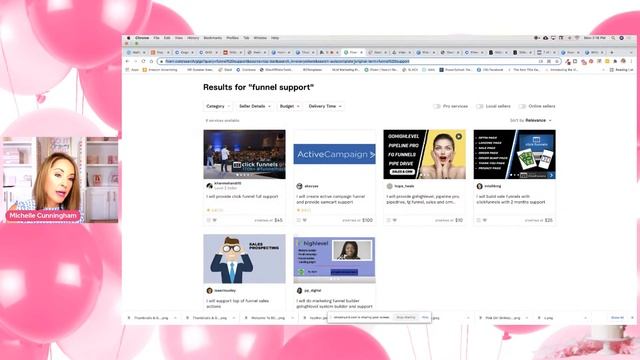The image size is (640, 360).
Task: Open the Delivery Time filter dropdown
Action: pos(325,106)
